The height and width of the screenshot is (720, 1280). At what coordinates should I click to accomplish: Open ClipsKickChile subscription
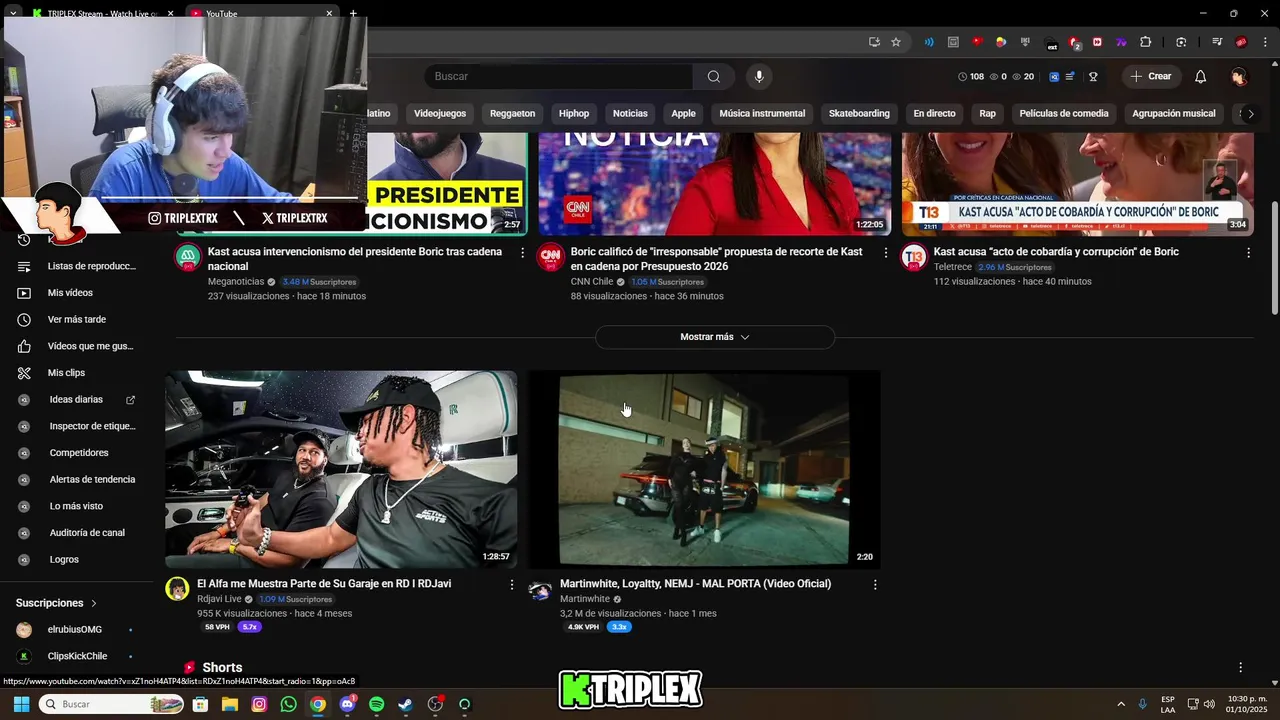point(77,657)
